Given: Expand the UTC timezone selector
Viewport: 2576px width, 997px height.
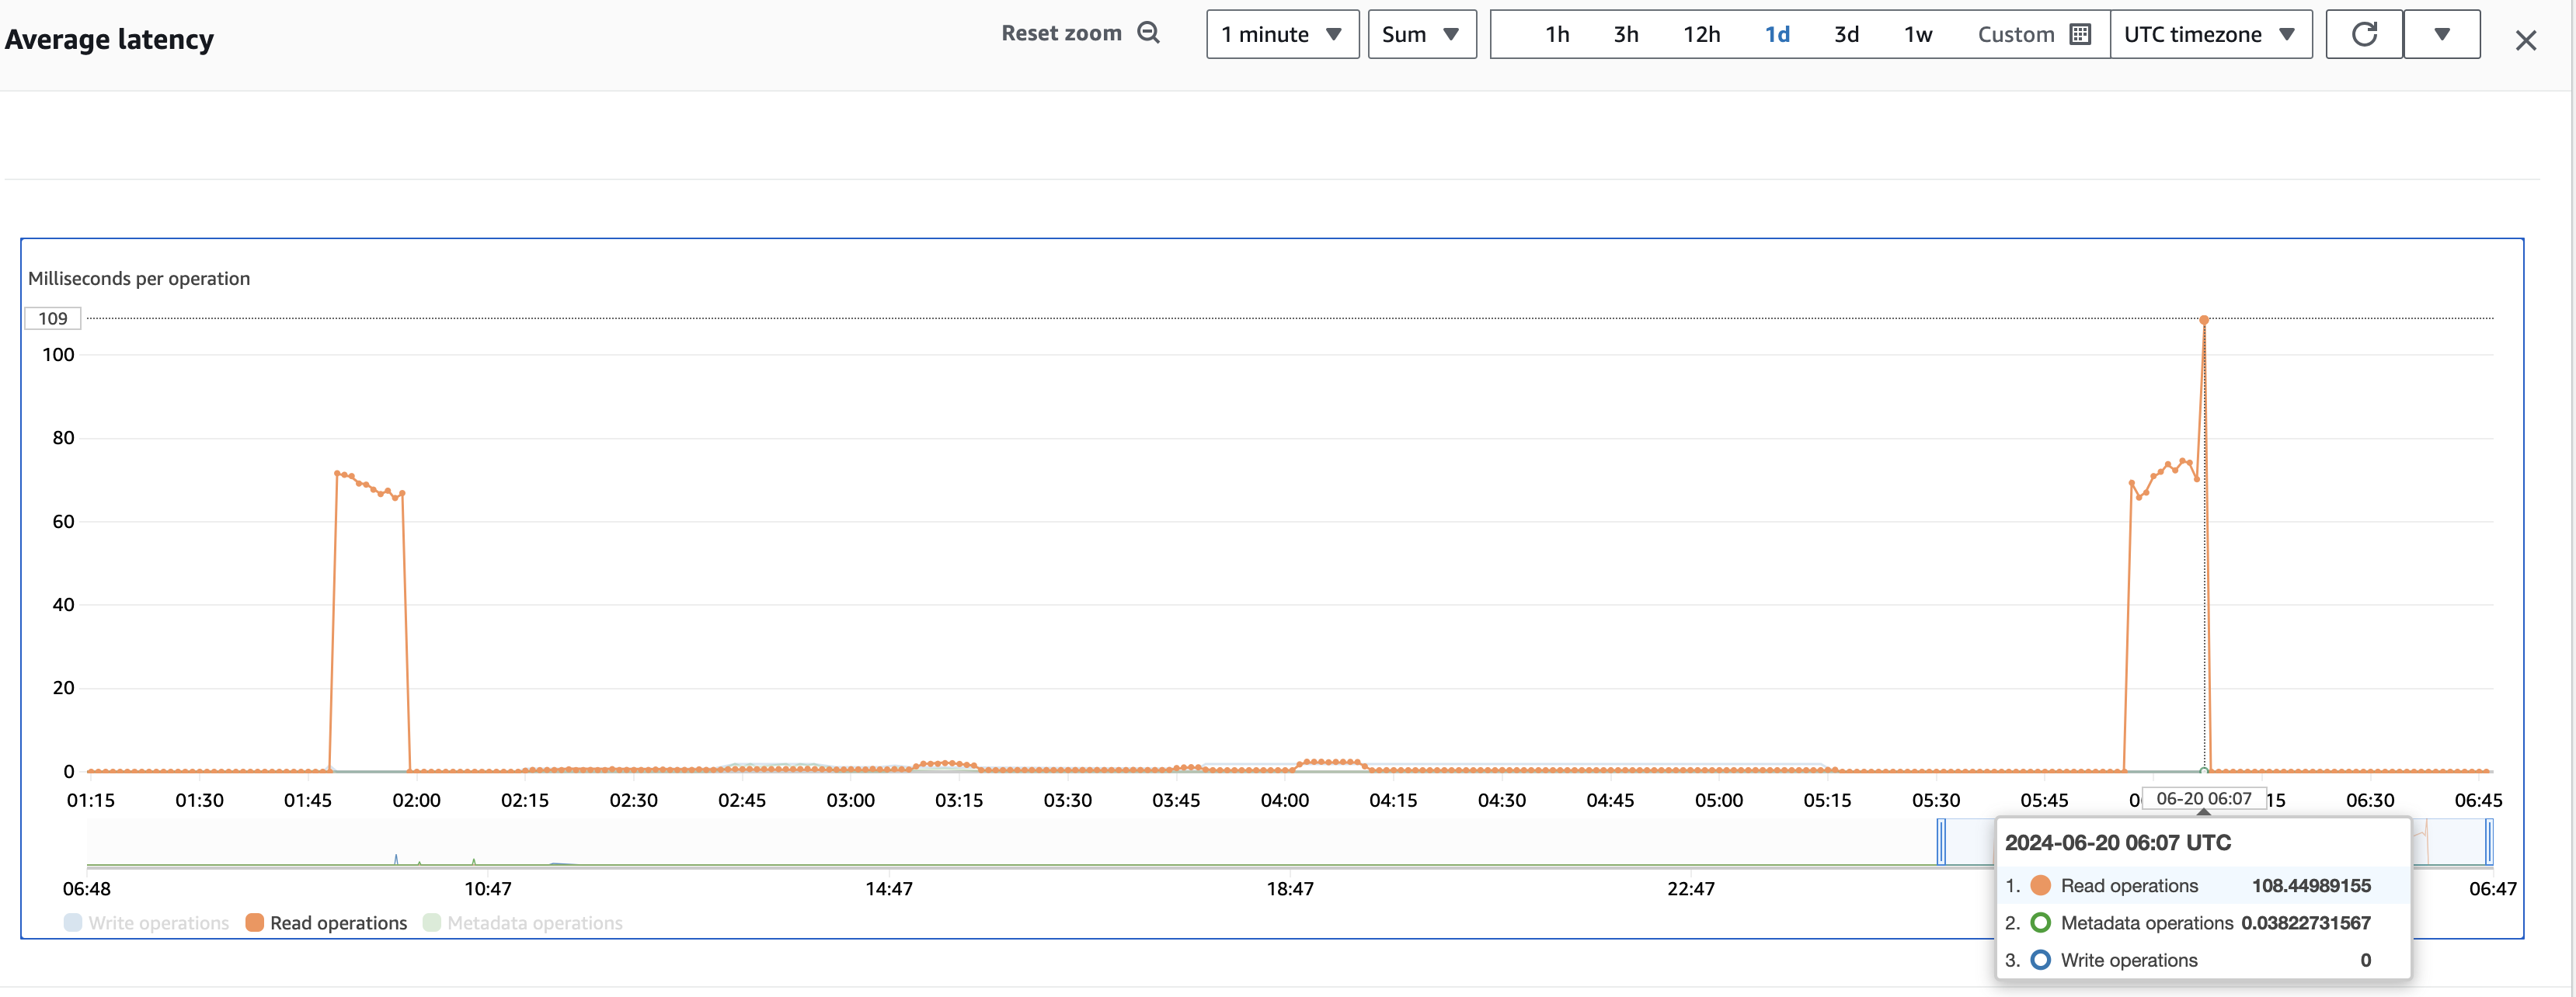Looking at the screenshot, I should [2210, 34].
